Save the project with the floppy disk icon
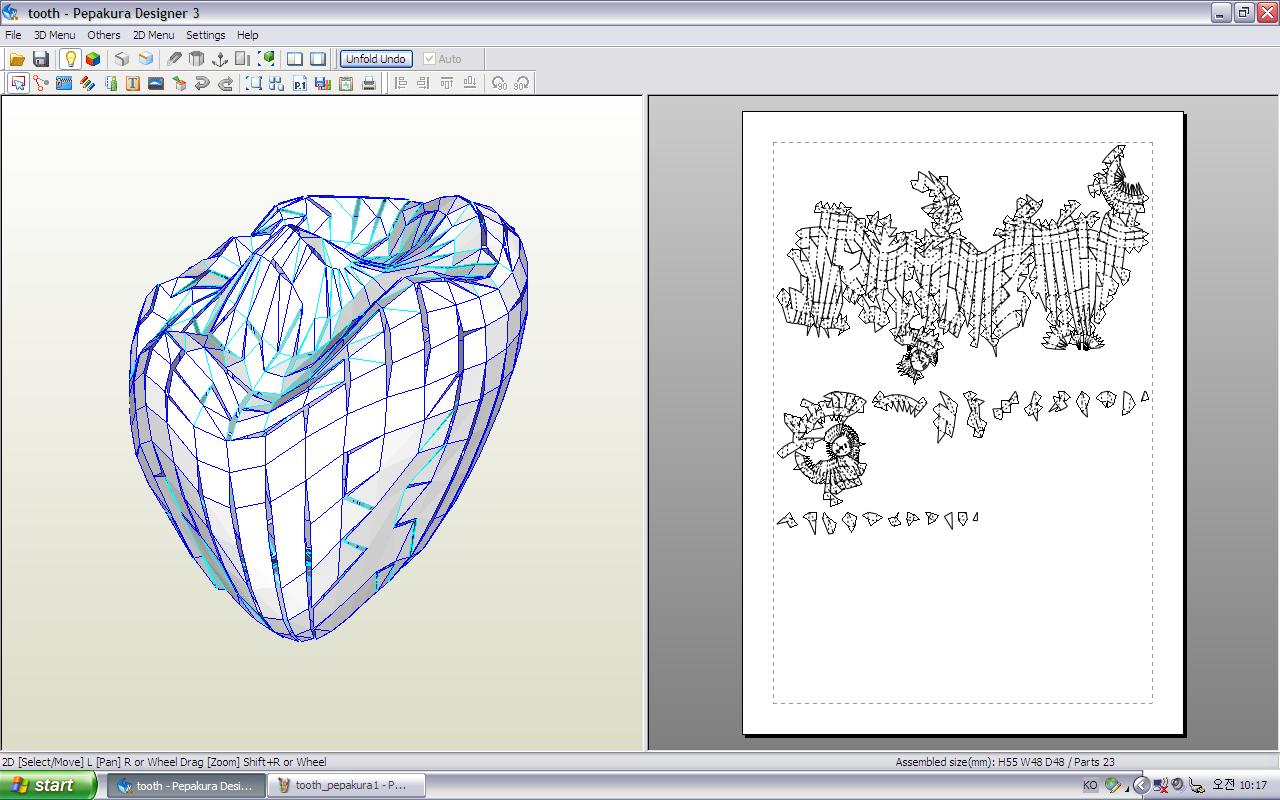Image resolution: width=1280 pixels, height=800 pixels. [x=41, y=59]
